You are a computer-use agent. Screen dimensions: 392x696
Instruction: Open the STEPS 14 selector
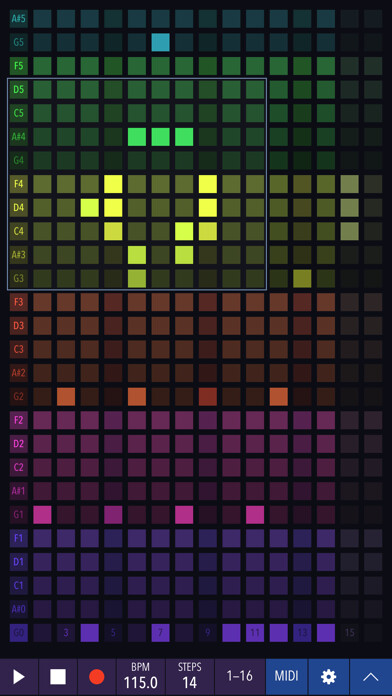[190, 677]
